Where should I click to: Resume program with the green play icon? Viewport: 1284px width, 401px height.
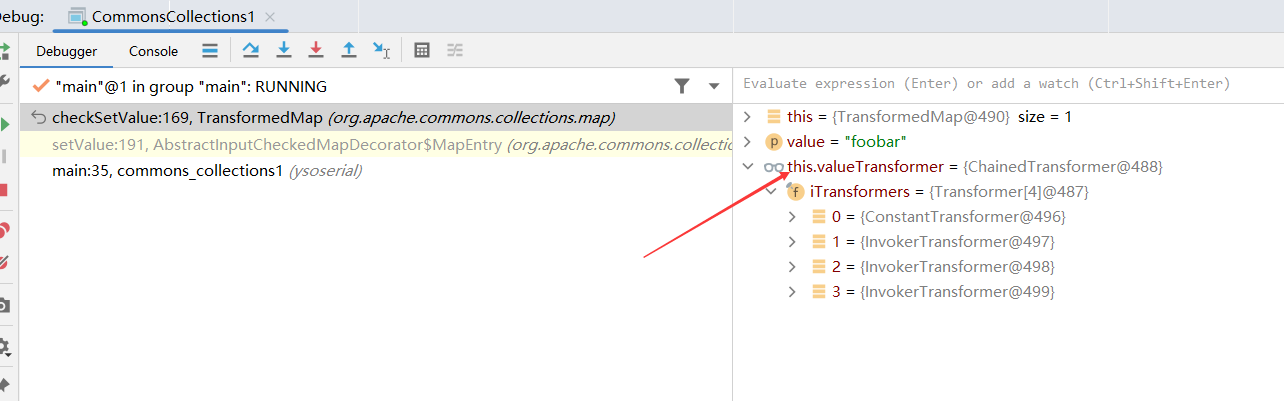[5, 124]
